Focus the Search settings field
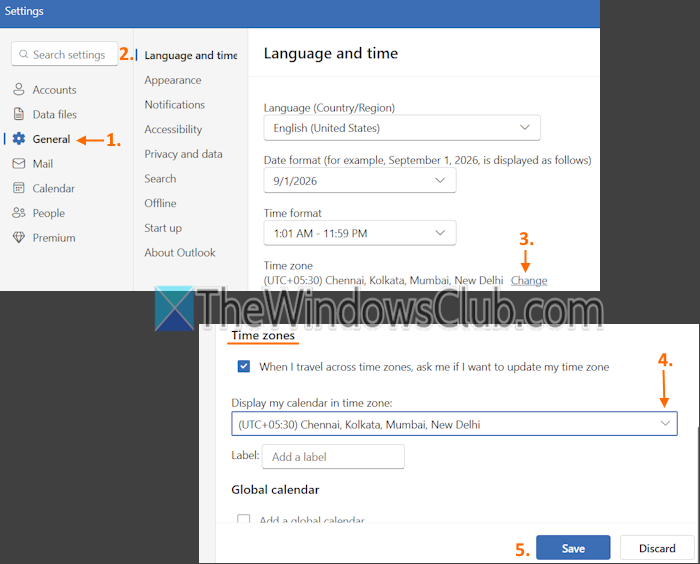700x564 pixels. (x=64, y=54)
